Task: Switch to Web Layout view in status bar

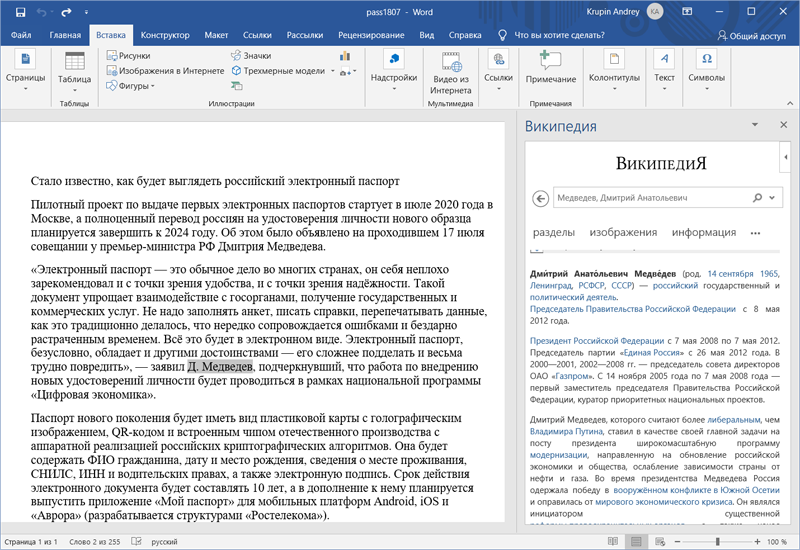Action: tap(660, 541)
